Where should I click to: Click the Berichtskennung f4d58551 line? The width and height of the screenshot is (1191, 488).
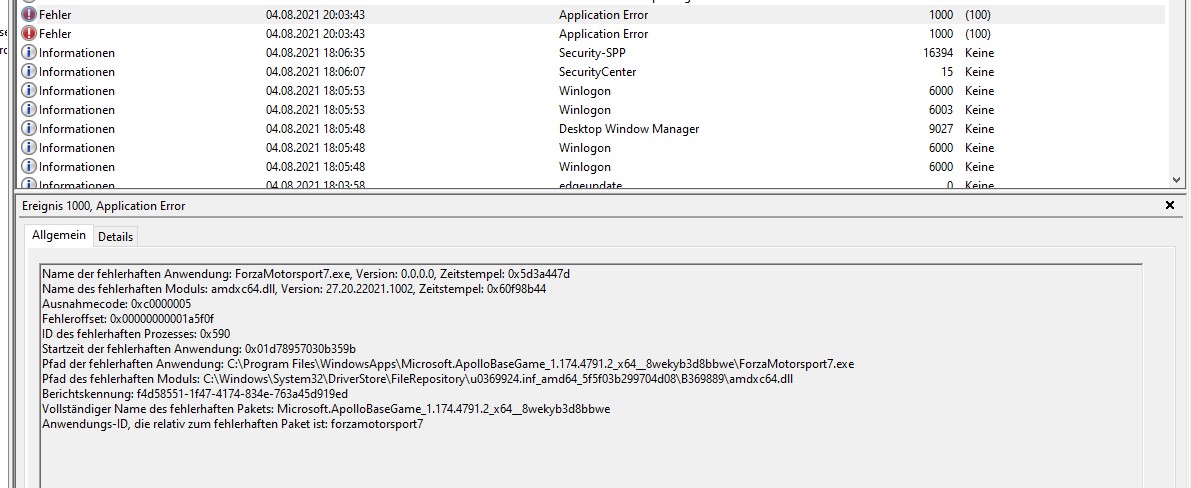click(x=195, y=394)
